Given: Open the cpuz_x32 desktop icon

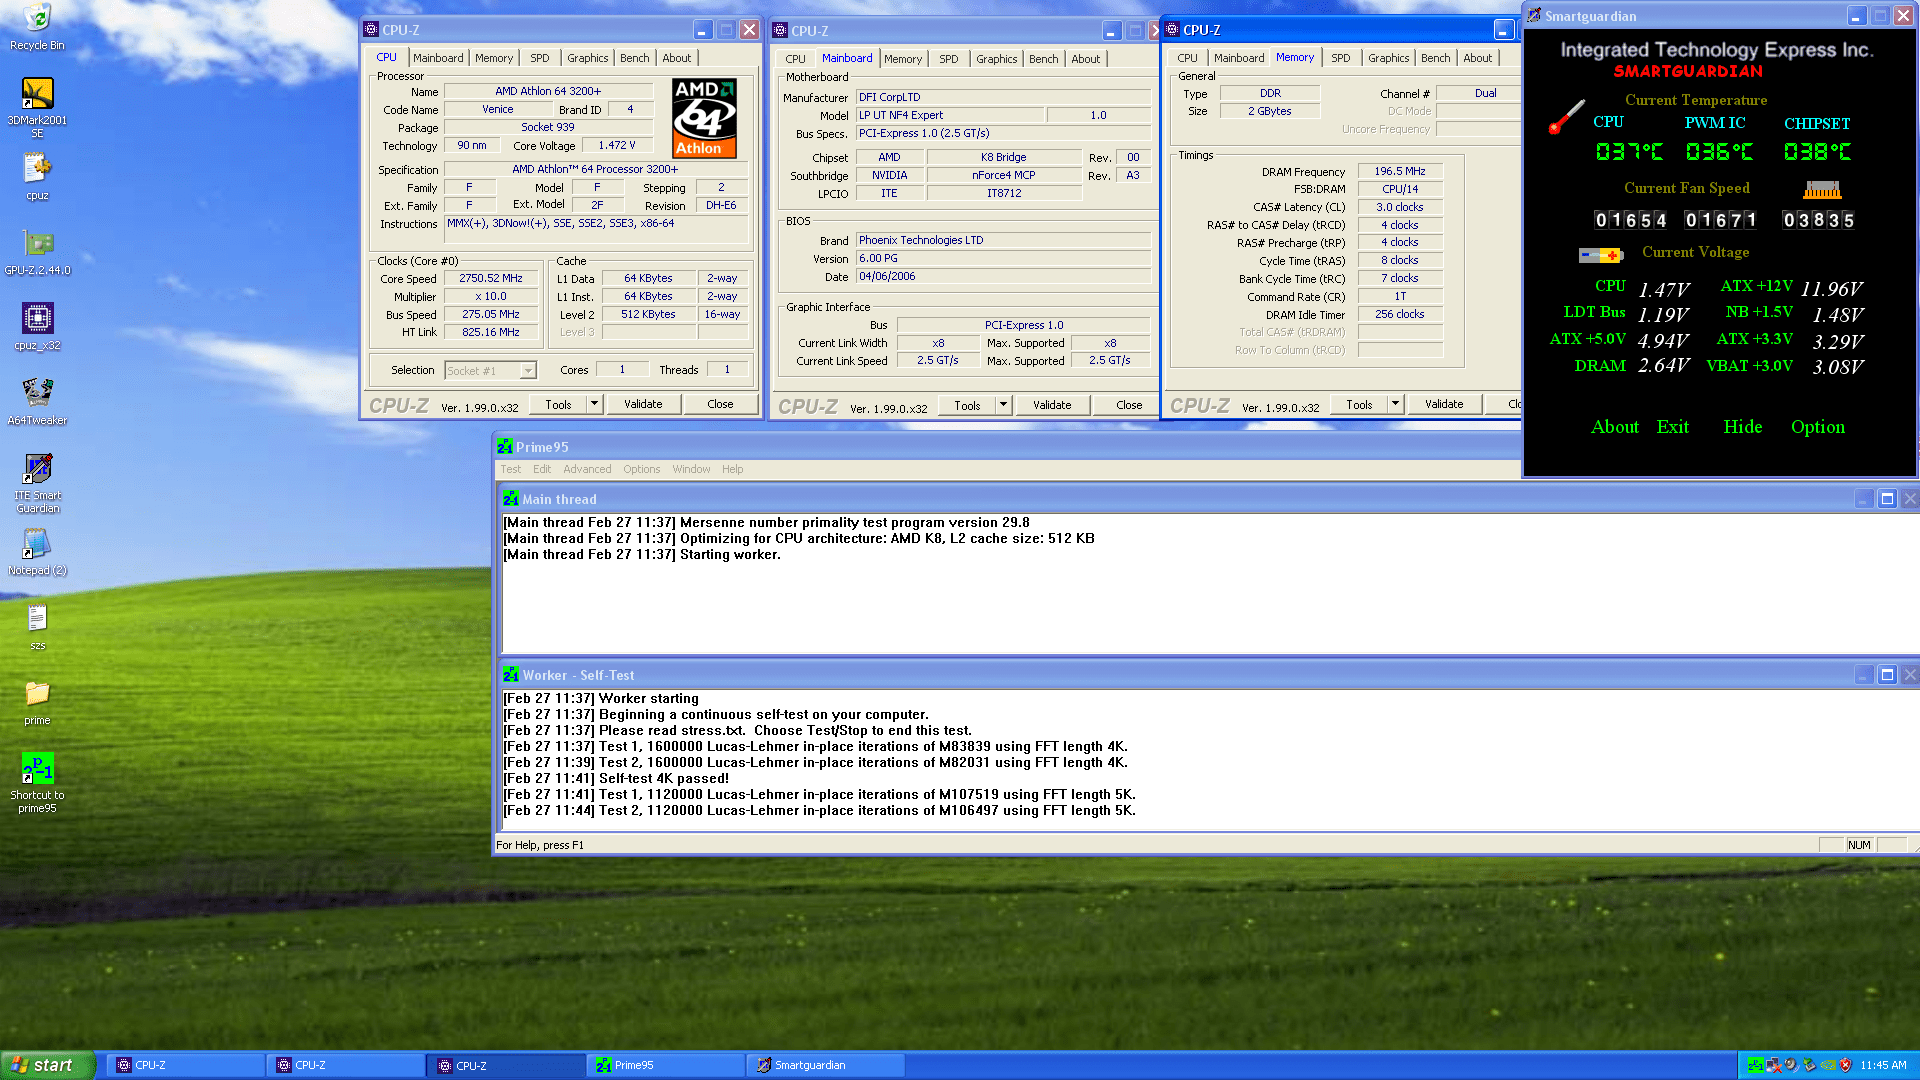Looking at the screenshot, I should [37, 319].
